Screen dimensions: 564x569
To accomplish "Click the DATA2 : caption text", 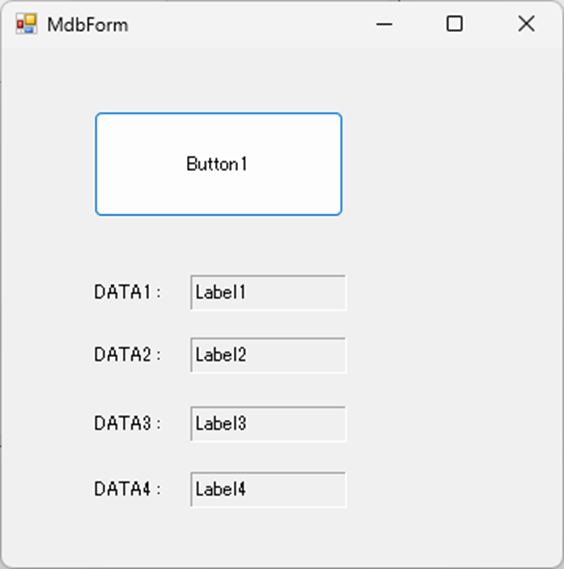I will (127, 355).
